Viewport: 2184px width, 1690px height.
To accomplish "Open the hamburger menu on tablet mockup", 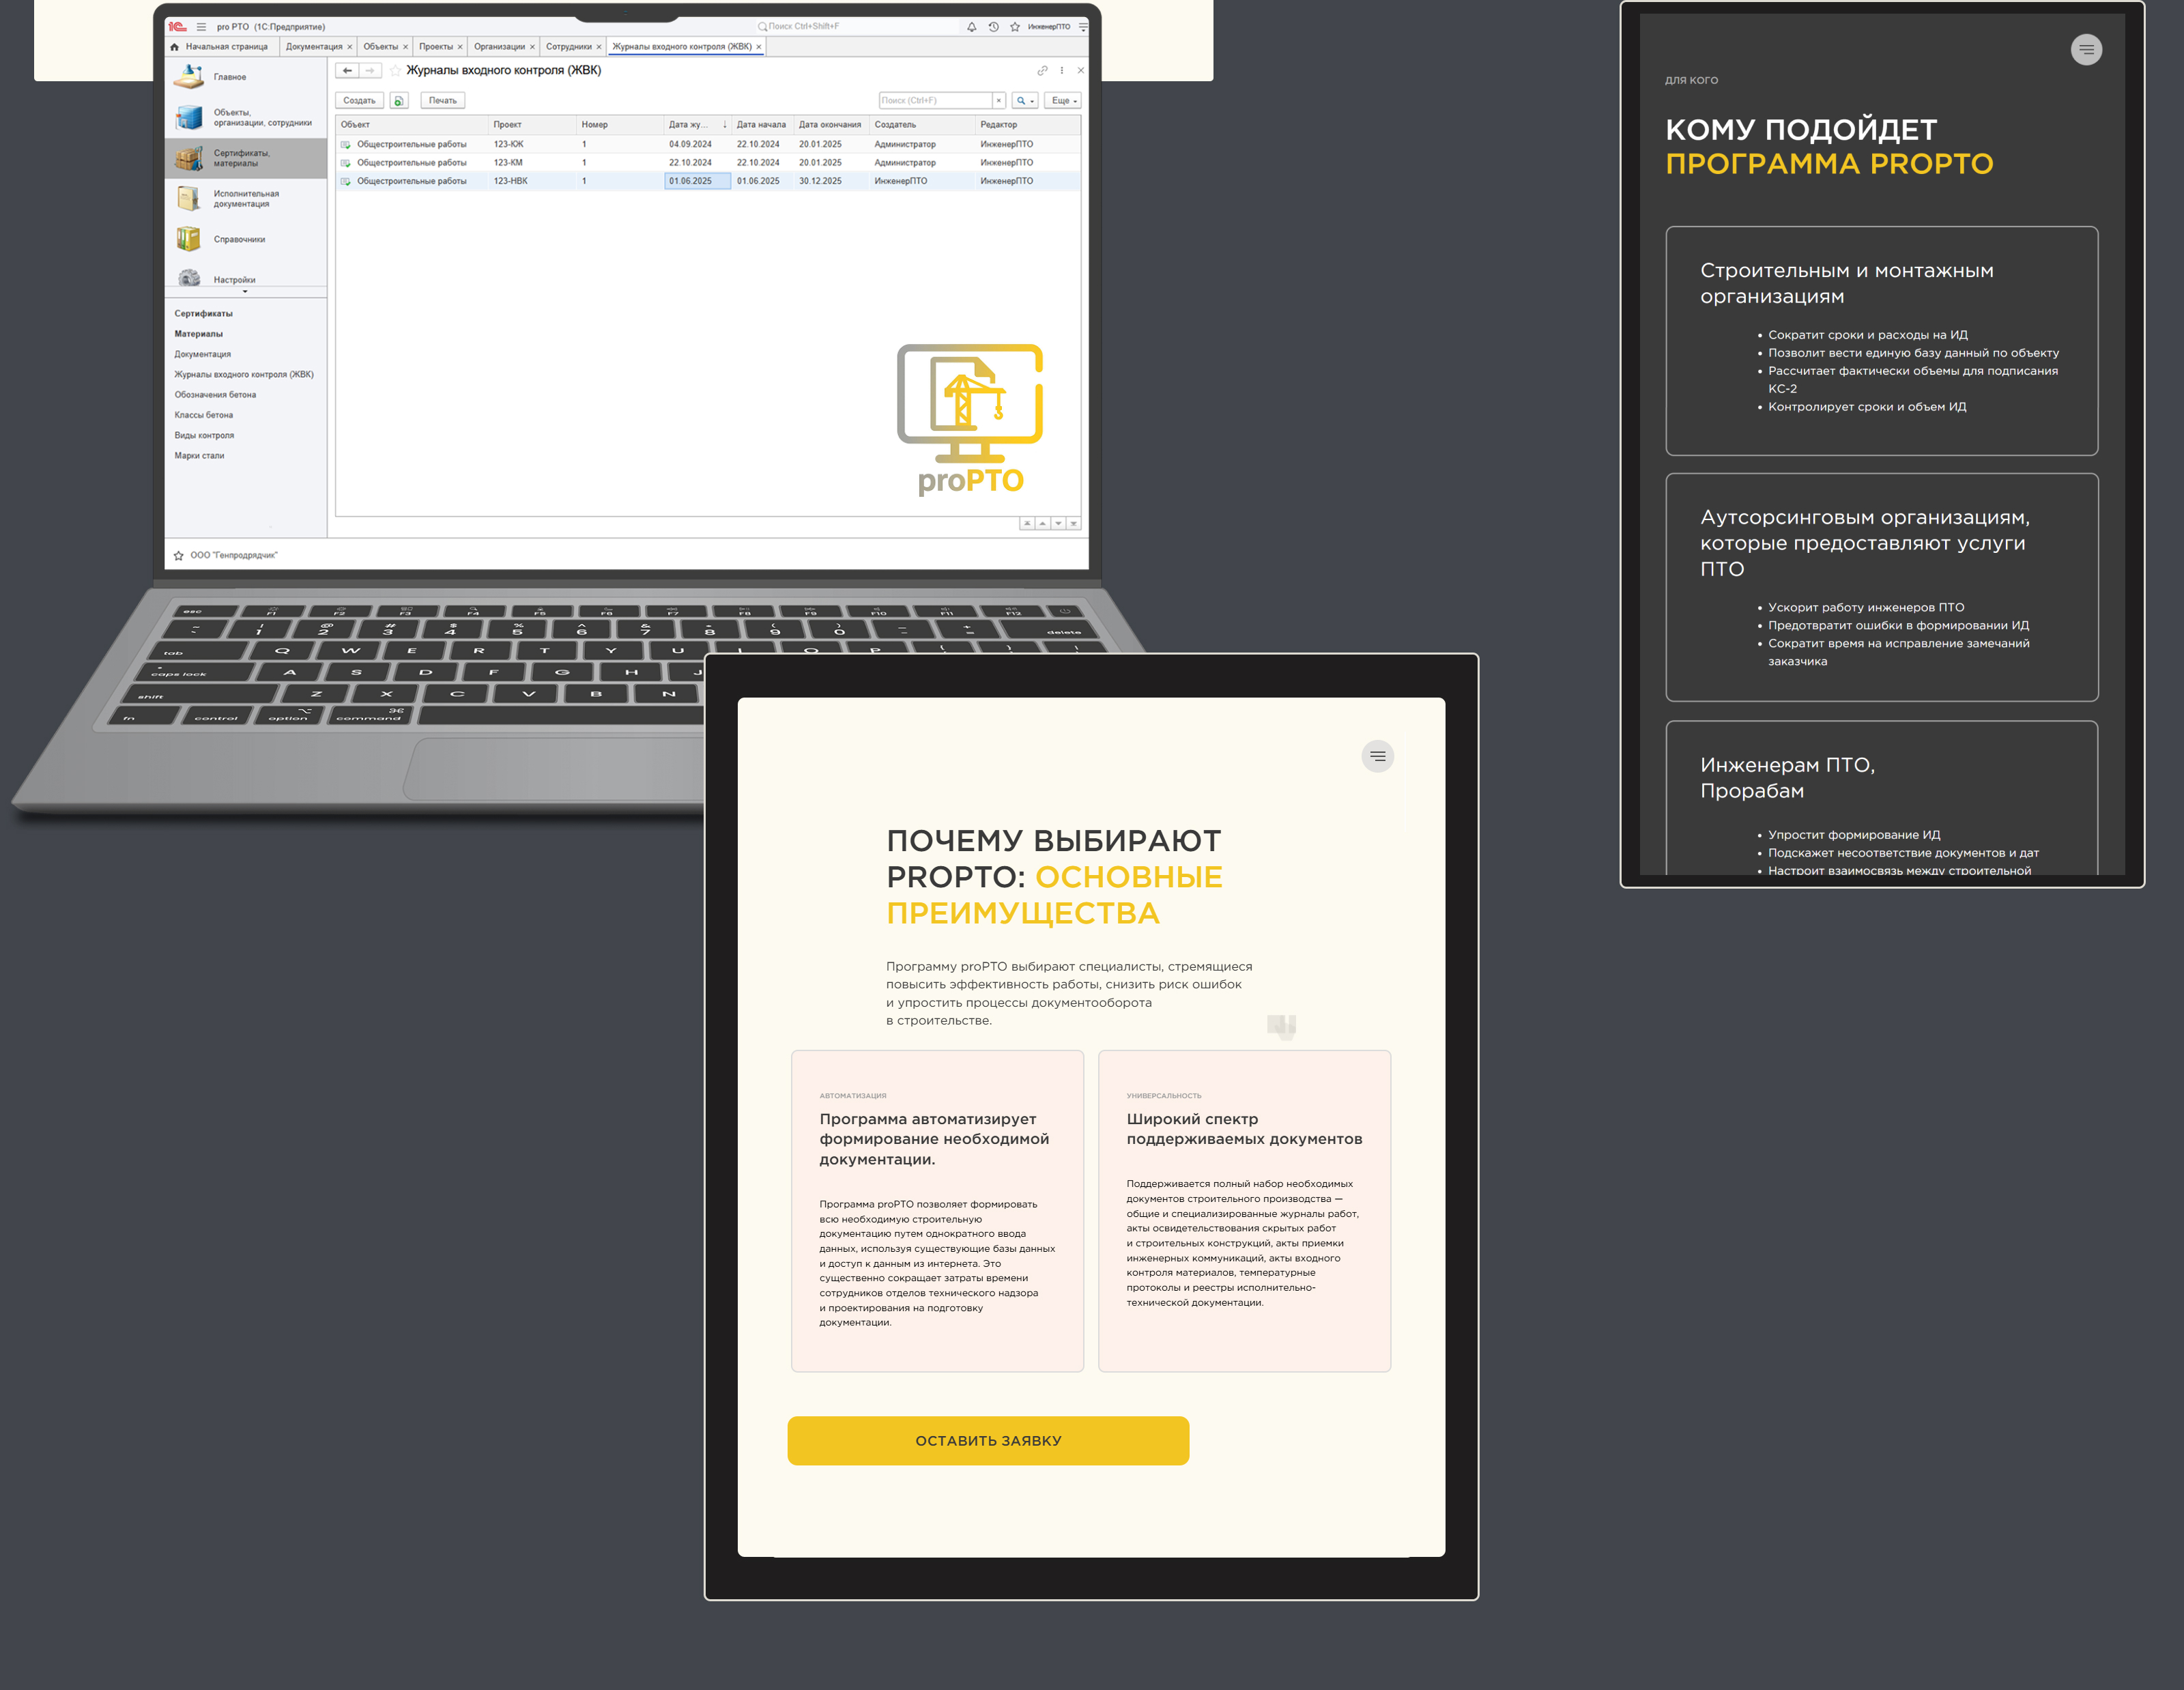I will 1377,756.
